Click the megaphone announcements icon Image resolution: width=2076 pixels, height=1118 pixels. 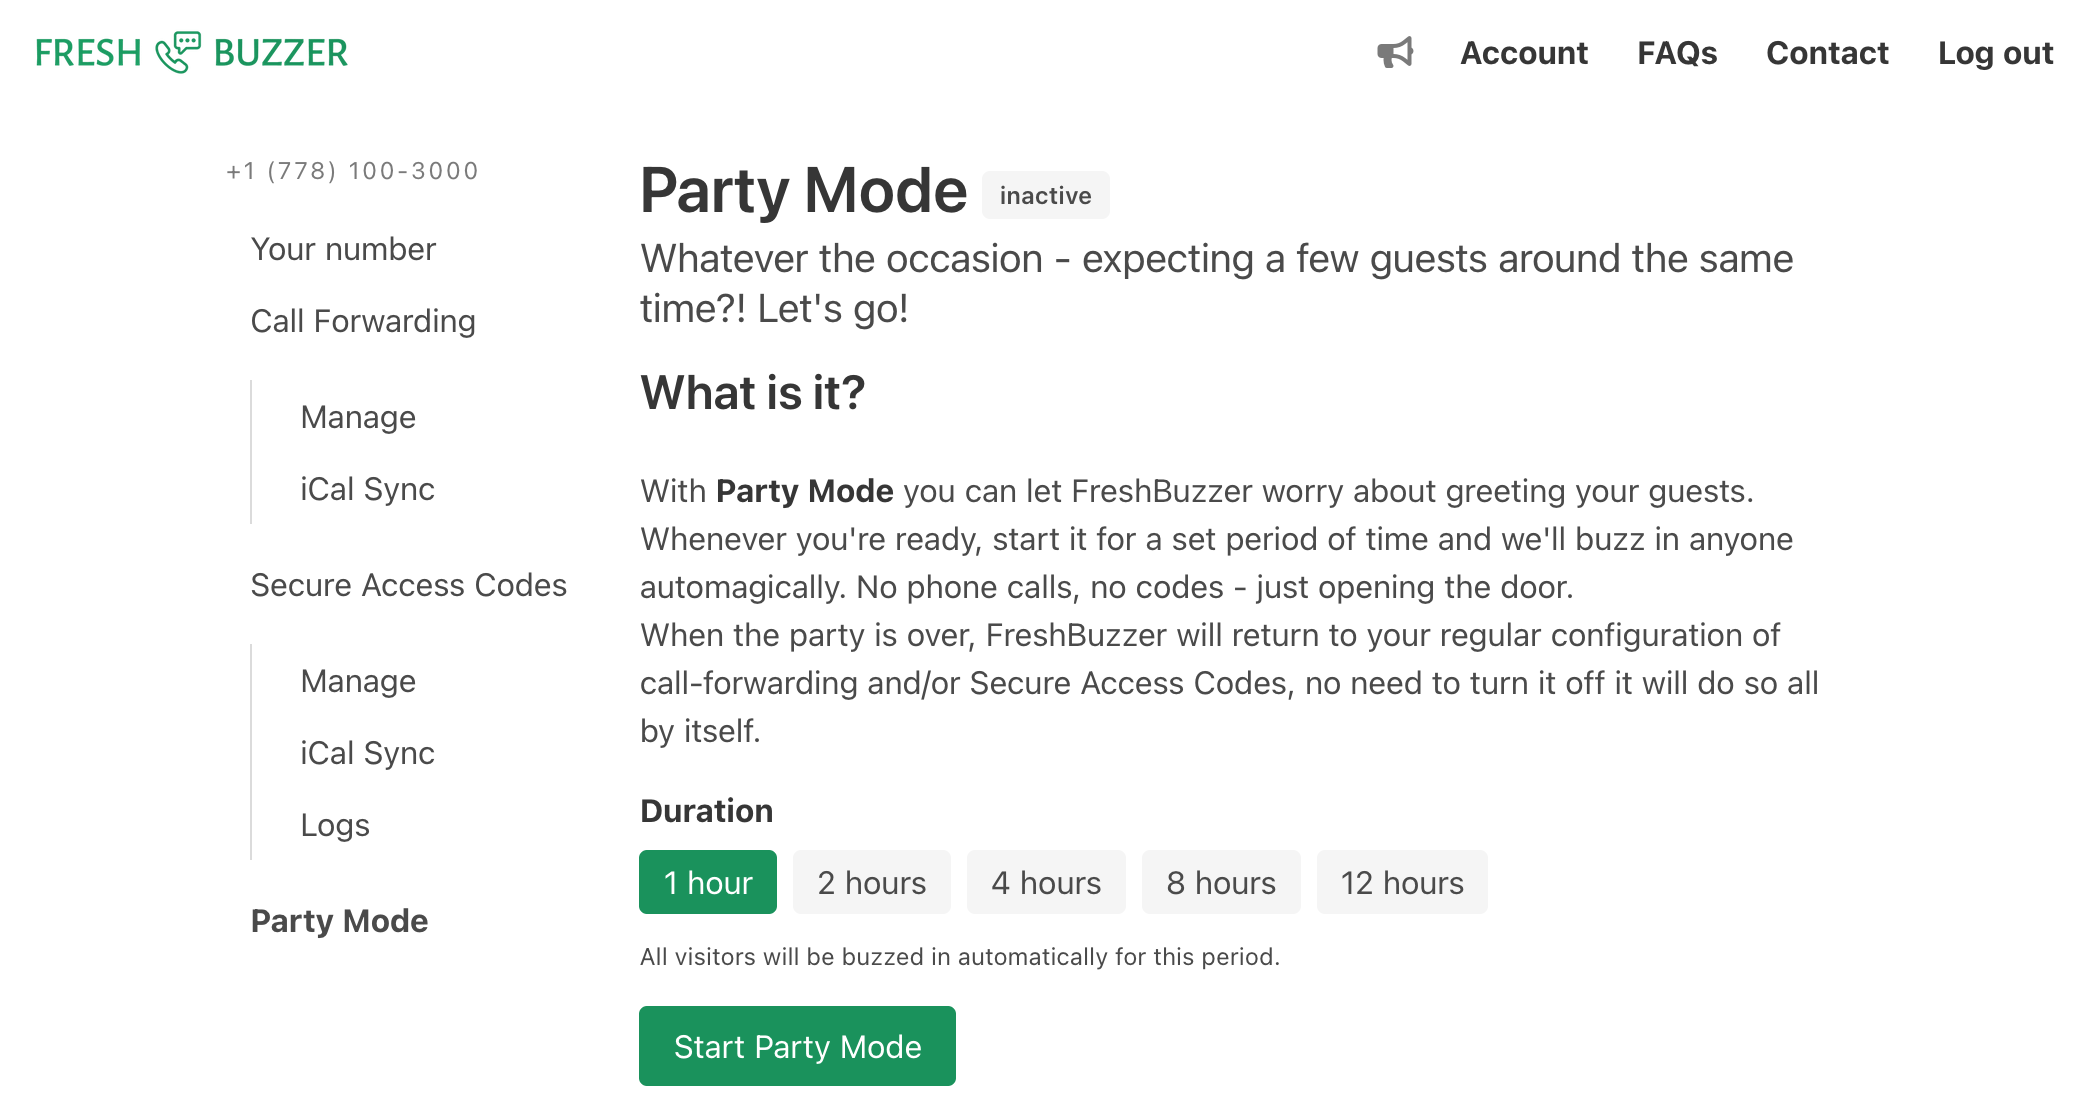pyautogui.click(x=1395, y=53)
